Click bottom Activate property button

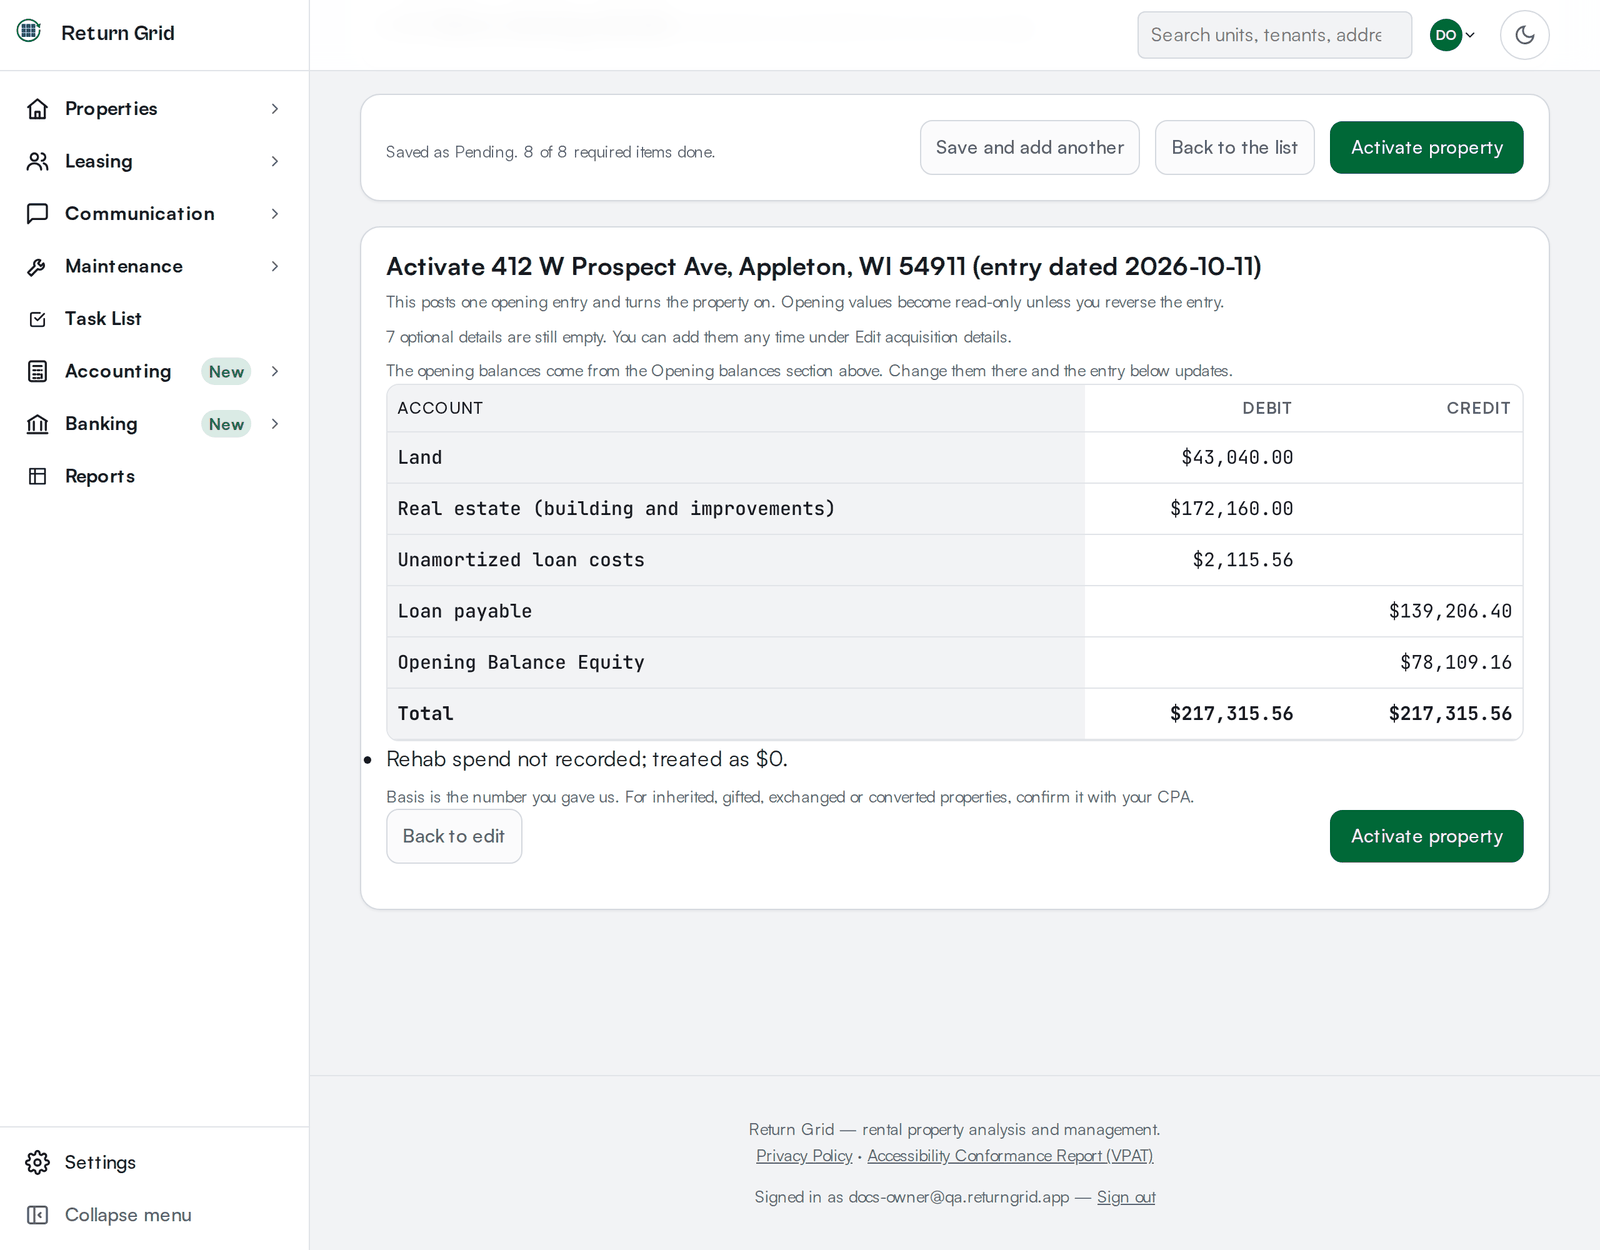[1427, 836]
